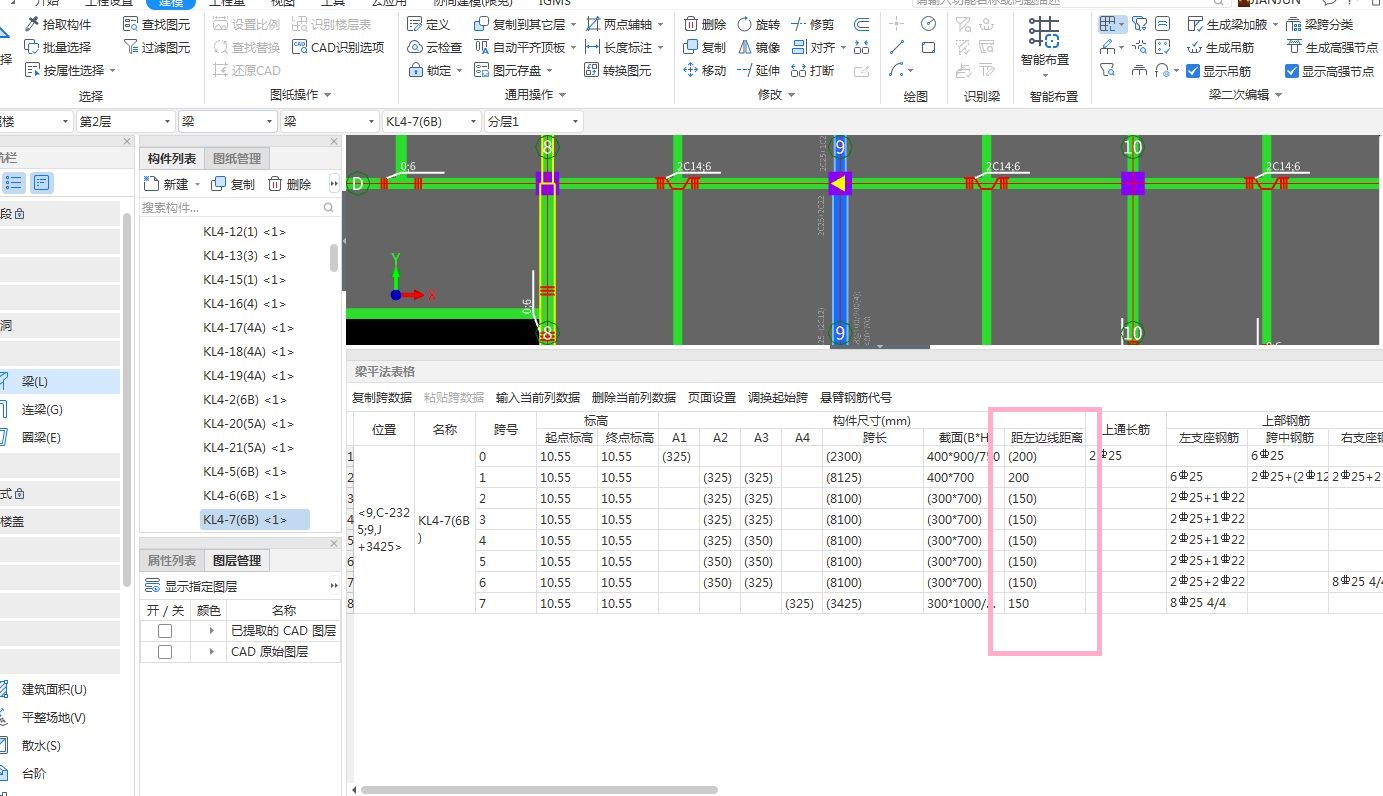Select purple column node at axis 10
Screen dimensions: 1383x796
pos(1132,184)
